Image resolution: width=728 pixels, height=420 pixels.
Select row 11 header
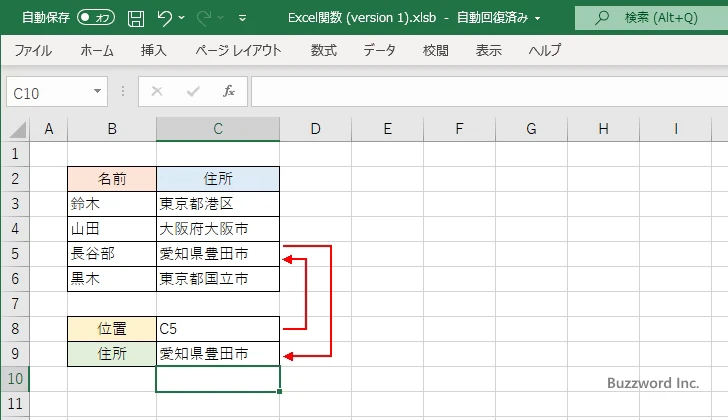pos(15,404)
